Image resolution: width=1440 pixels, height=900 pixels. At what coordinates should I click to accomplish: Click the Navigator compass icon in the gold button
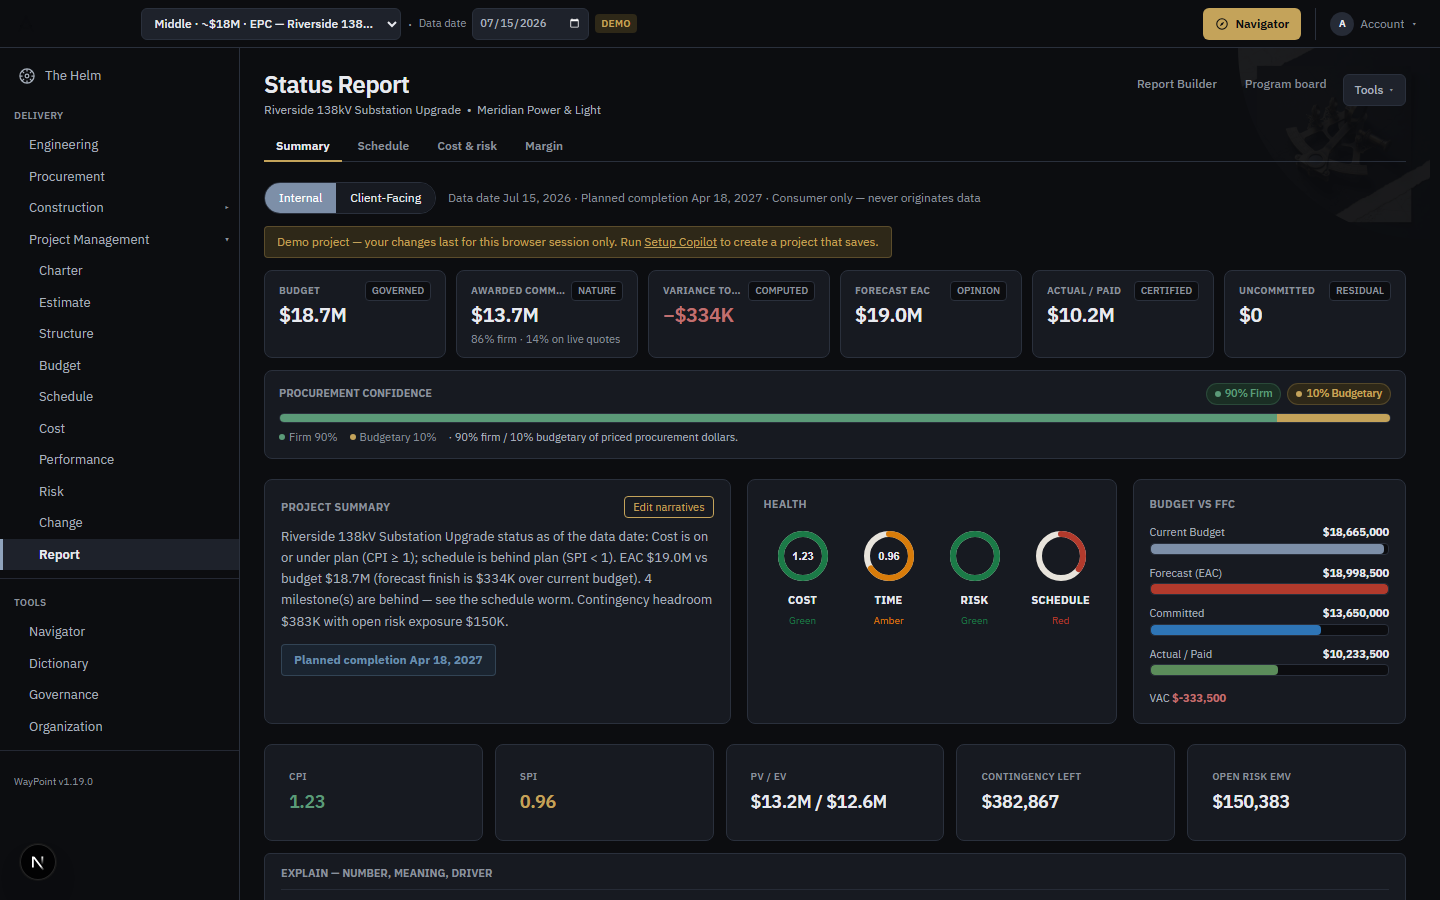pyautogui.click(x=1221, y=24)
